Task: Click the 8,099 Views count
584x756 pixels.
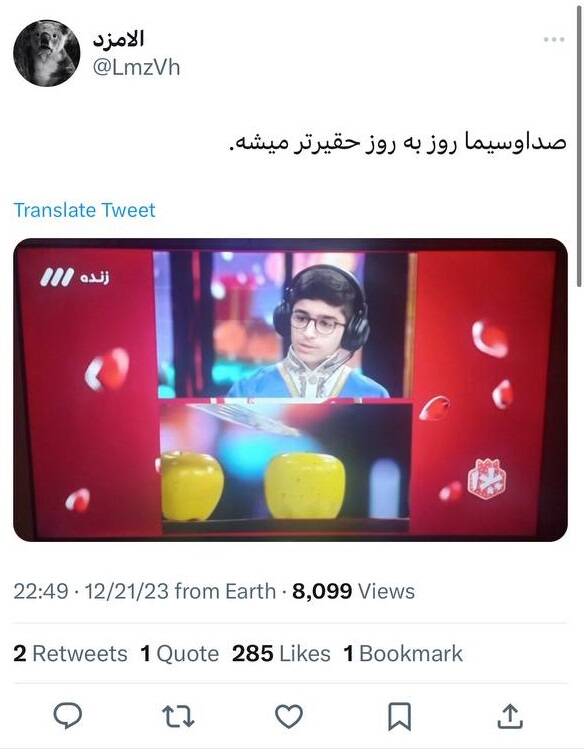Action: [x=353, y=591]
